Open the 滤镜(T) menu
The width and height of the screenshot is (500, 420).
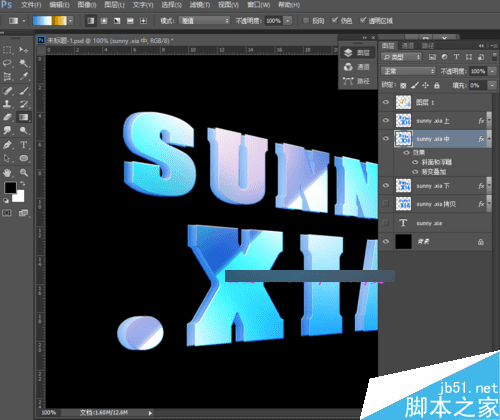click(x=200, y=5)
